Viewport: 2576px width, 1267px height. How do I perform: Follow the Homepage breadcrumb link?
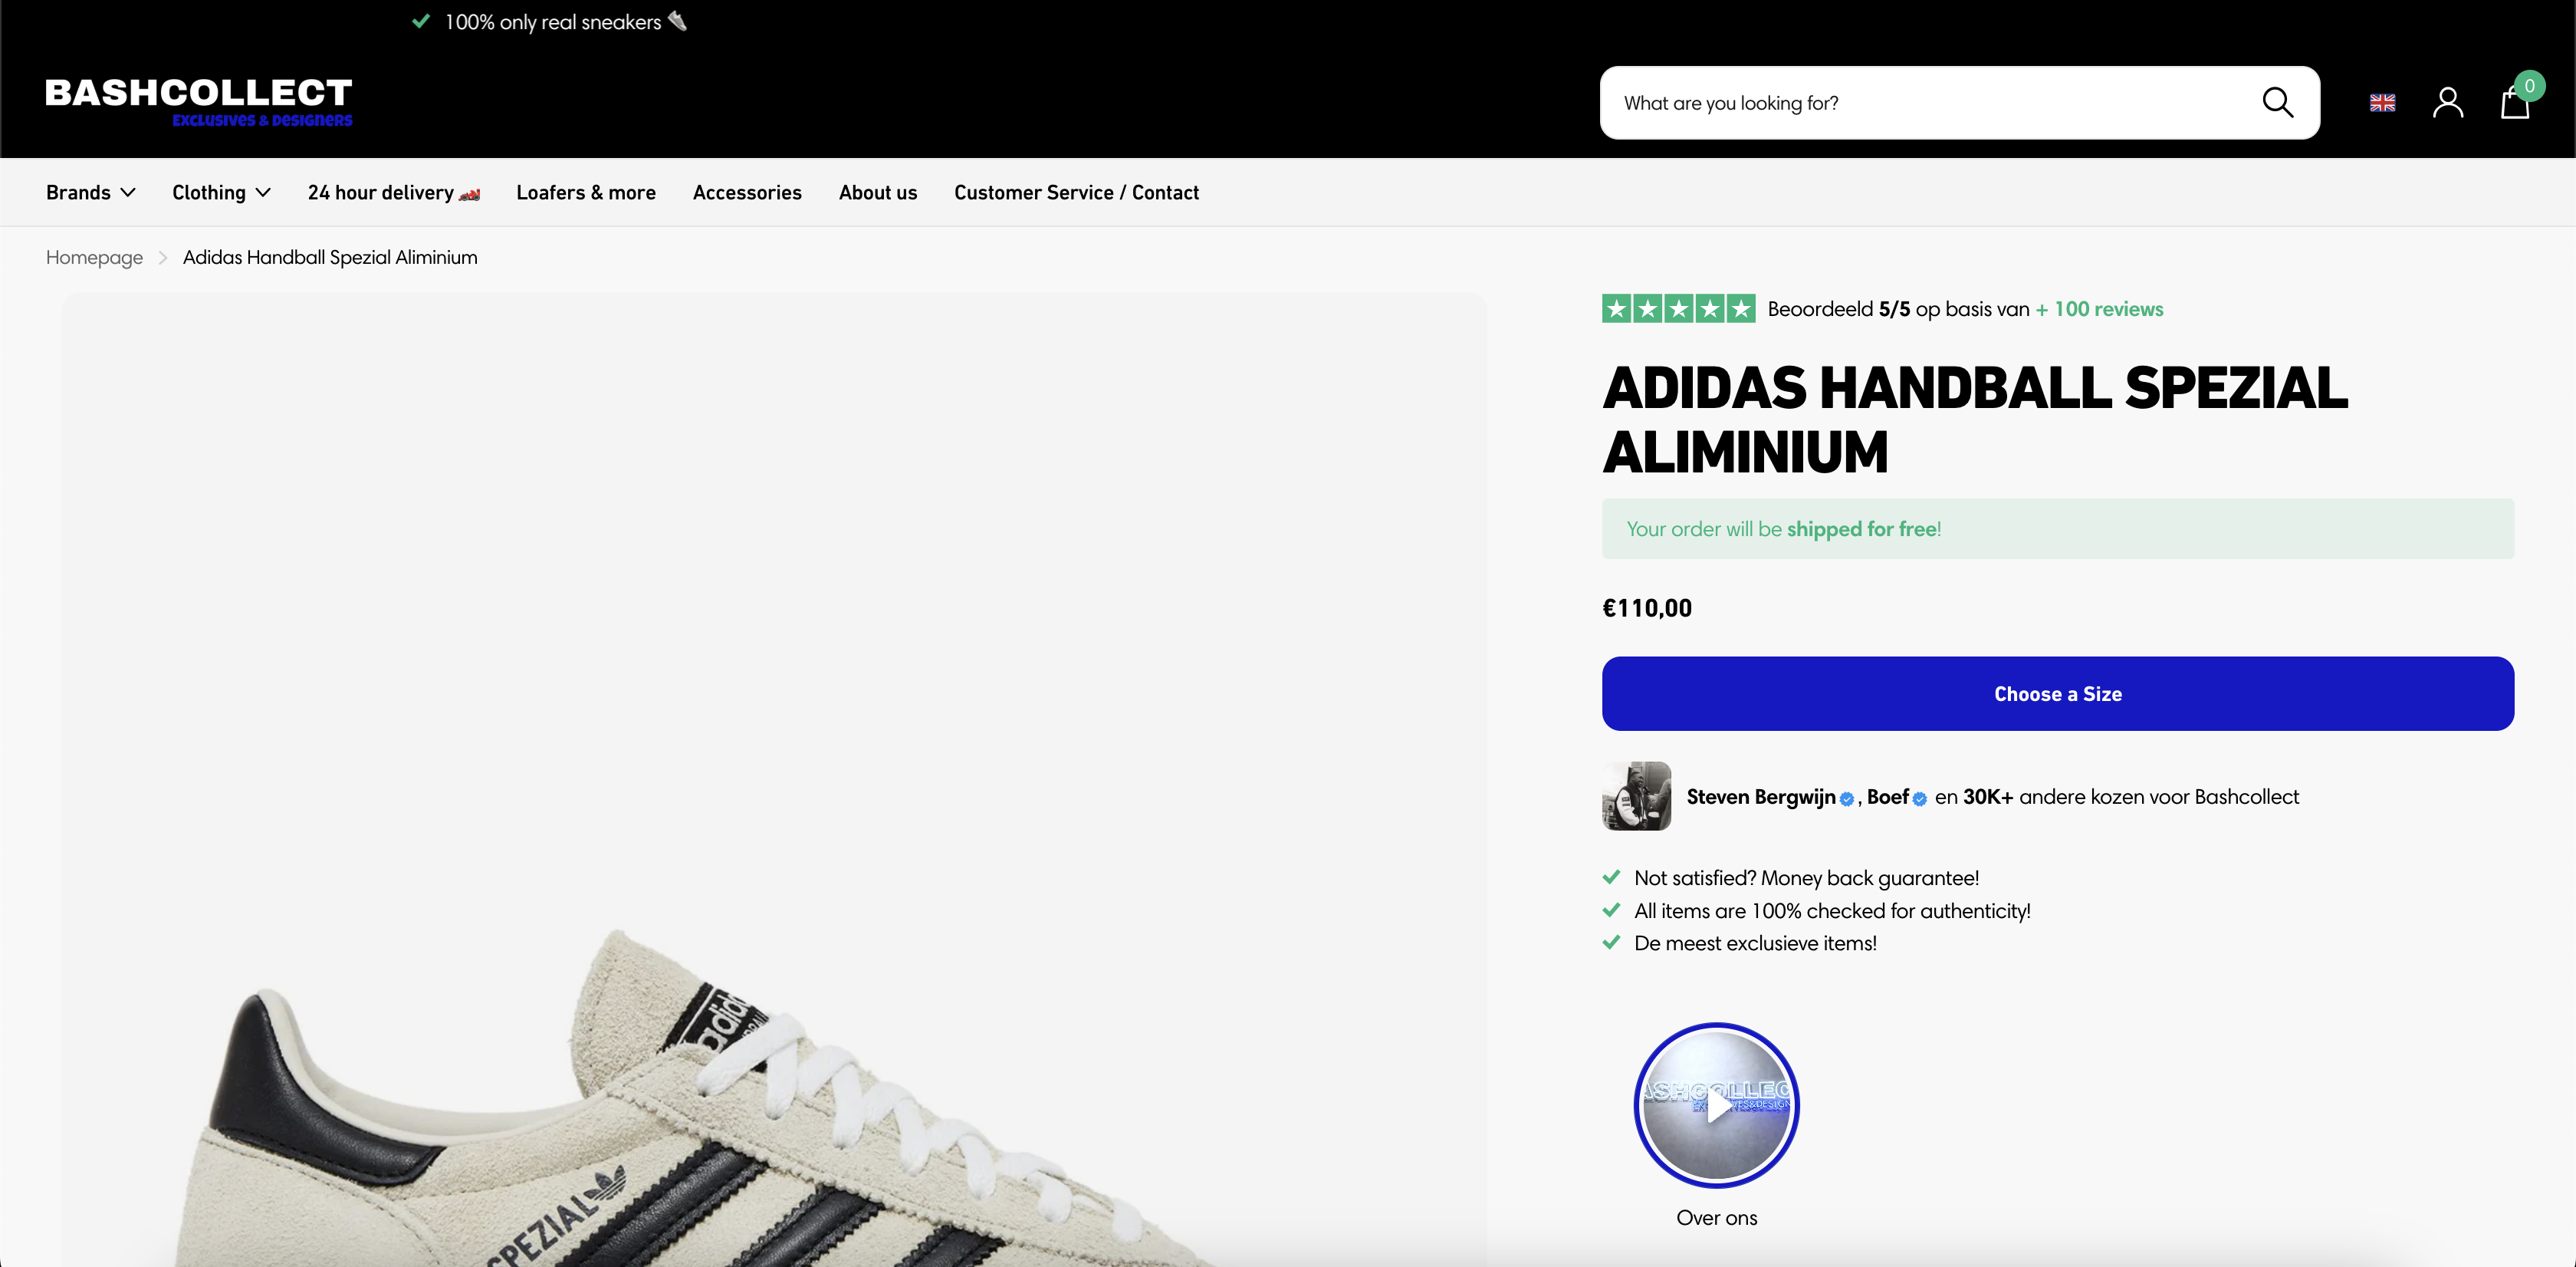pos(94,257)
